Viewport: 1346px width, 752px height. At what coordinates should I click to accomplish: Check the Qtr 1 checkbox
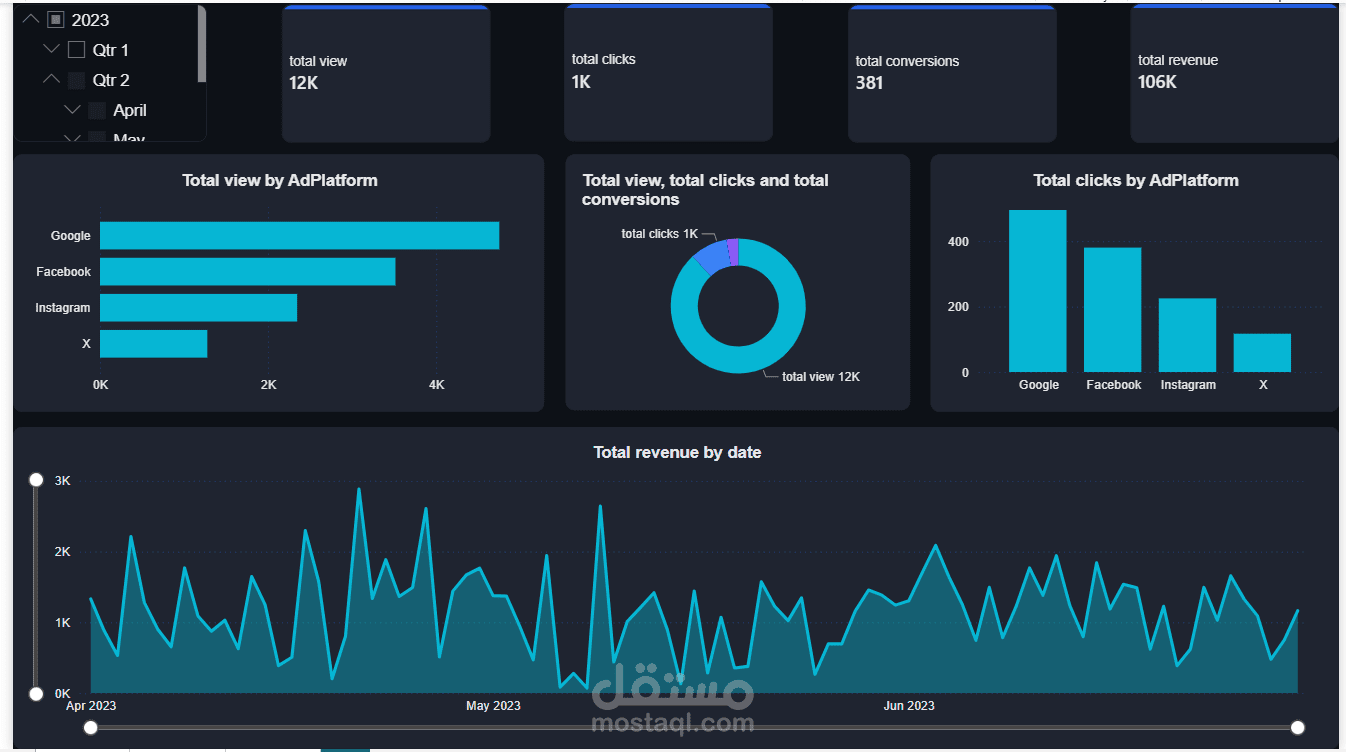coord(76,50)
